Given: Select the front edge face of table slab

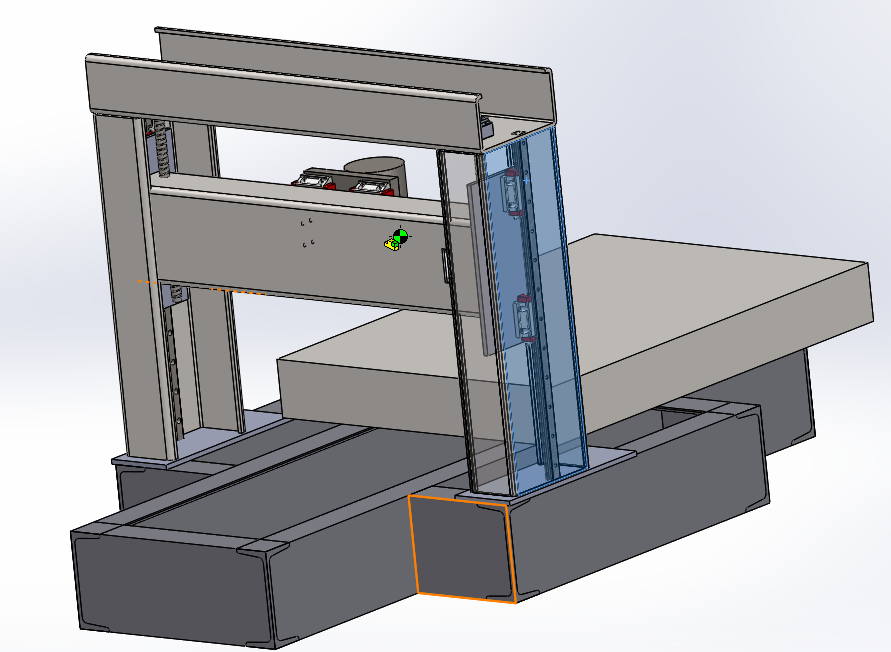Looking at the screenshot, I should pos(370,390).
